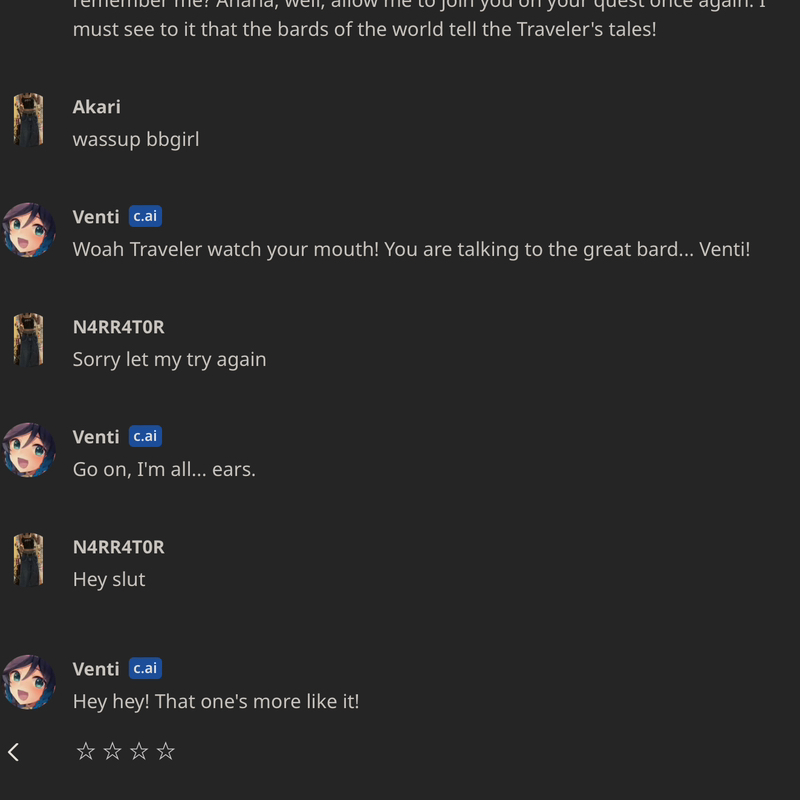Click Venti's name above "Go on, I'm all... ears."
The image size is (800, 800).
point(96,437)
